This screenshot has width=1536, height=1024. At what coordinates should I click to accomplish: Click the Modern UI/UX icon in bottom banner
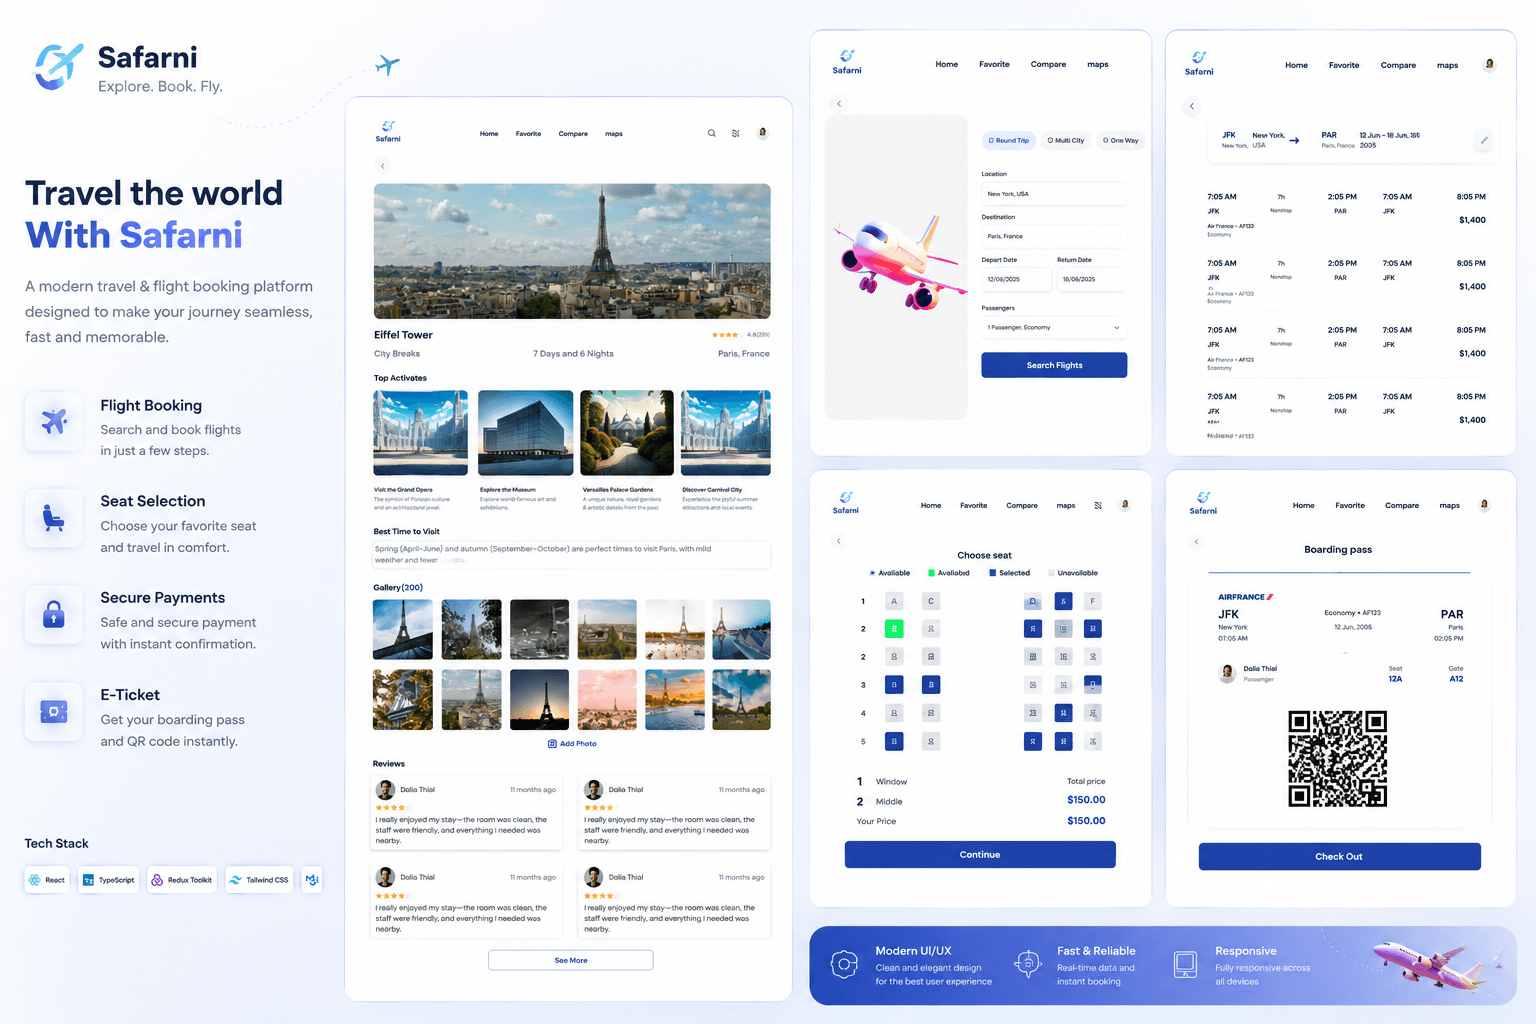845,964
